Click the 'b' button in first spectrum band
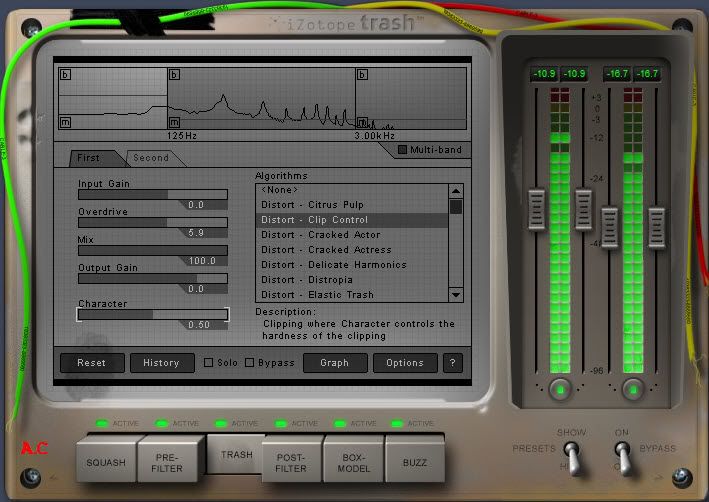 coord(66,75)
